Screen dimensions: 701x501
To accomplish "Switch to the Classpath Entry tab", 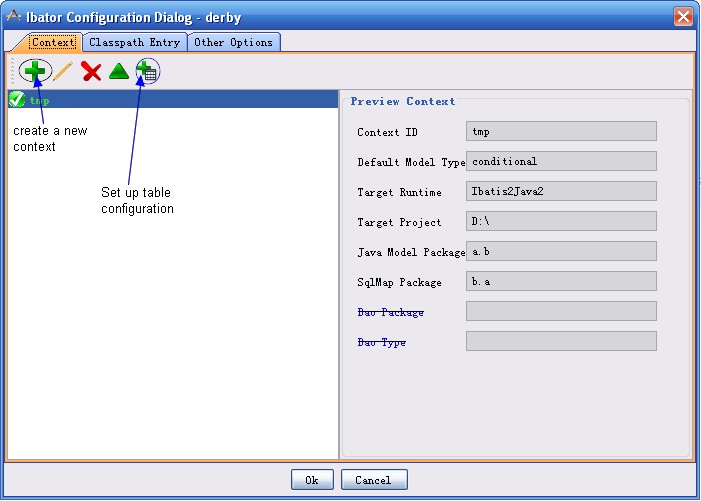I will (134, 42).
